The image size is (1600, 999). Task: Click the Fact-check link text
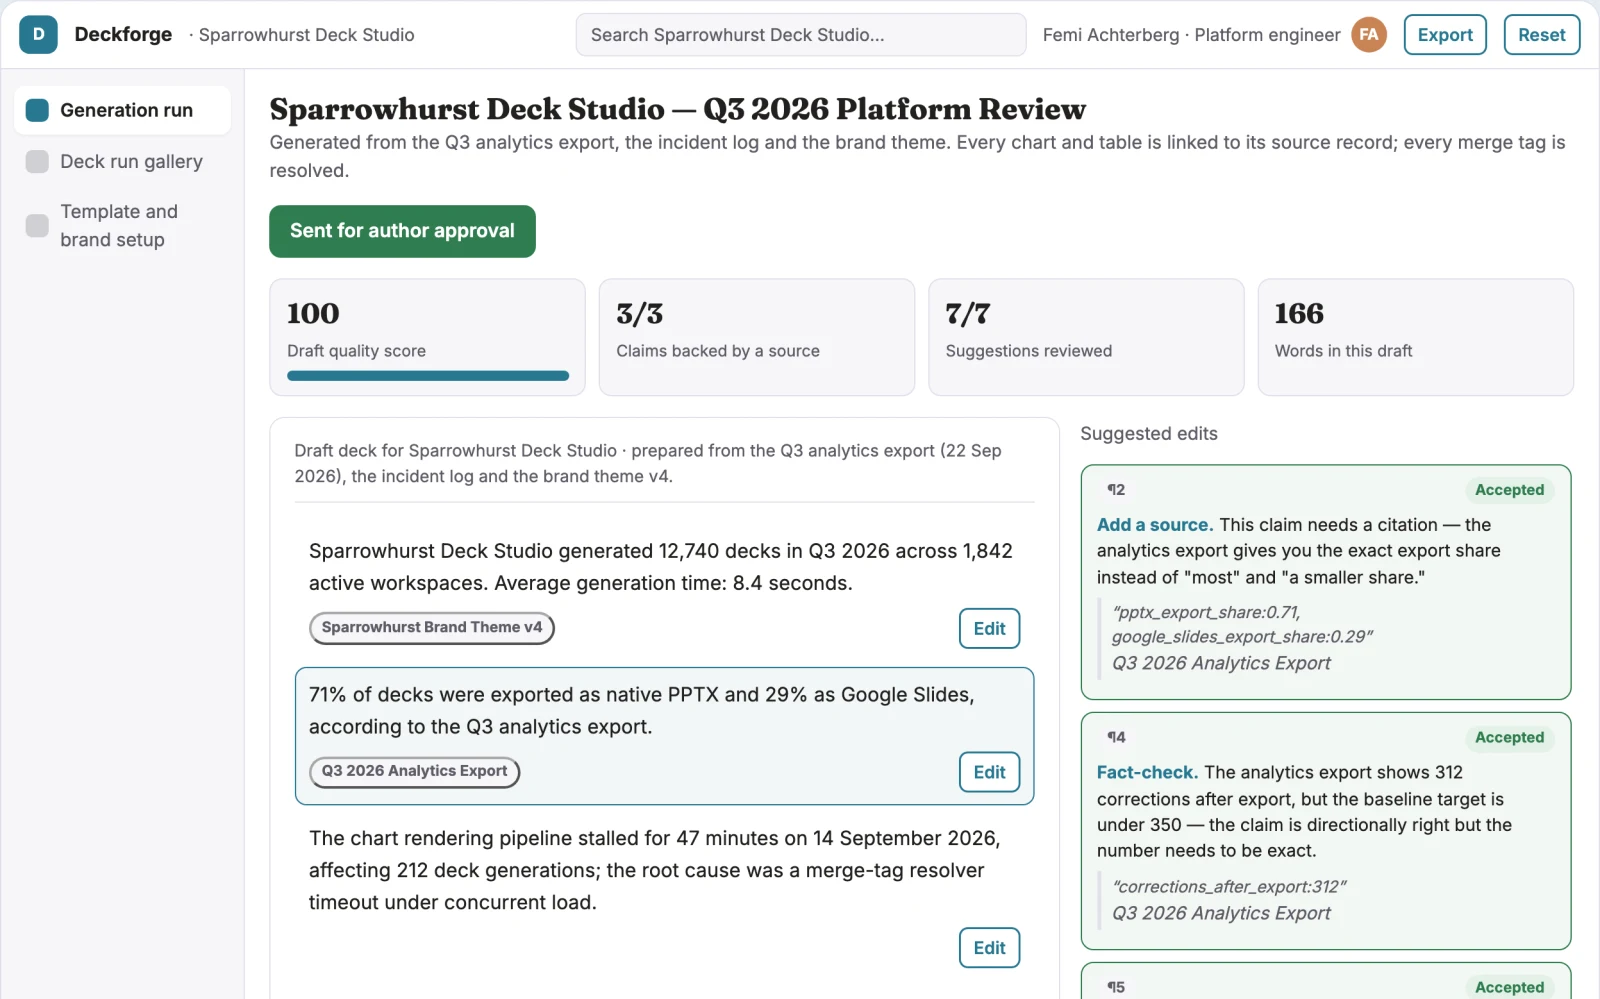click(1147, 772)
